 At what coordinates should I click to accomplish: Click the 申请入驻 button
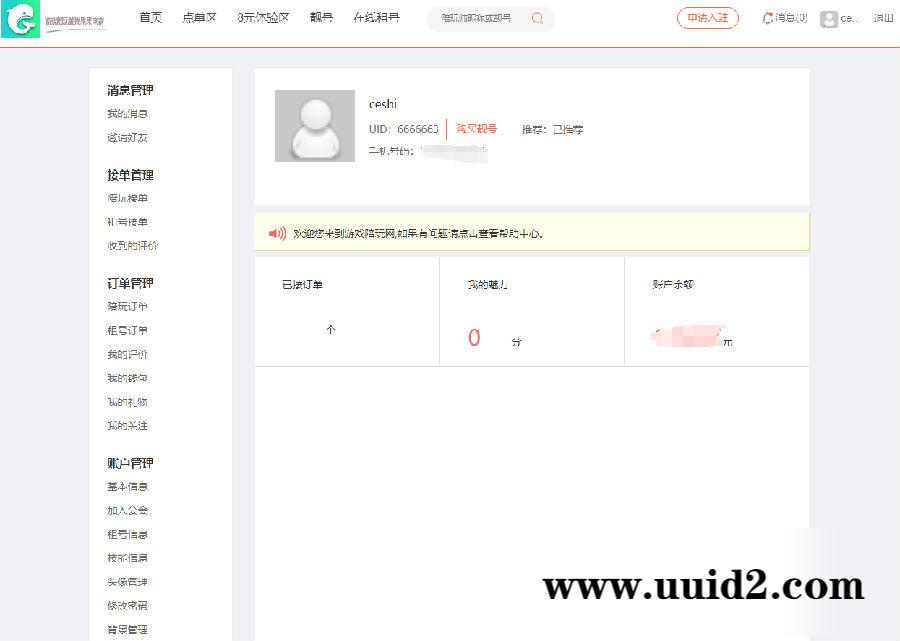click(707, 18)
